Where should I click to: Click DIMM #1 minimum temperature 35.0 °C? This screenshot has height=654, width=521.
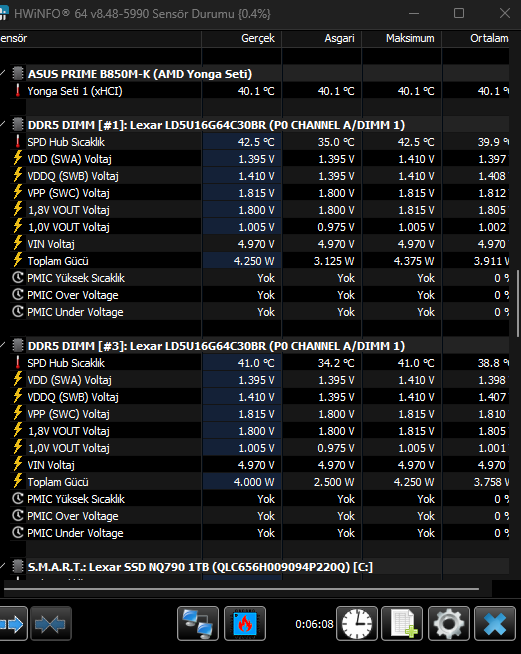[336, 142]
